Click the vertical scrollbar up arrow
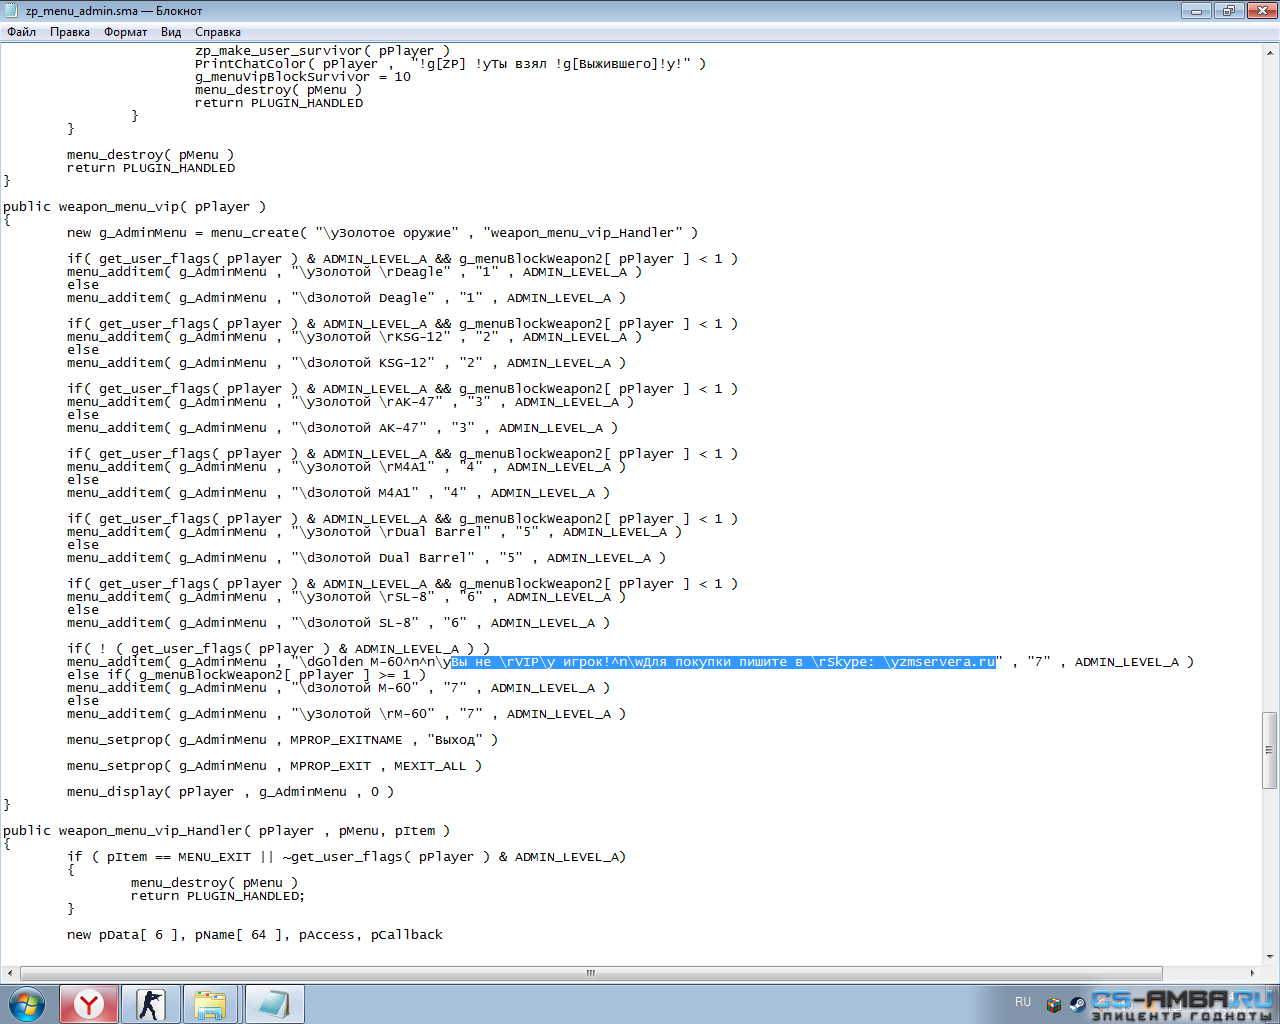The image size is (1280, 1024). tap(1270, 51)
